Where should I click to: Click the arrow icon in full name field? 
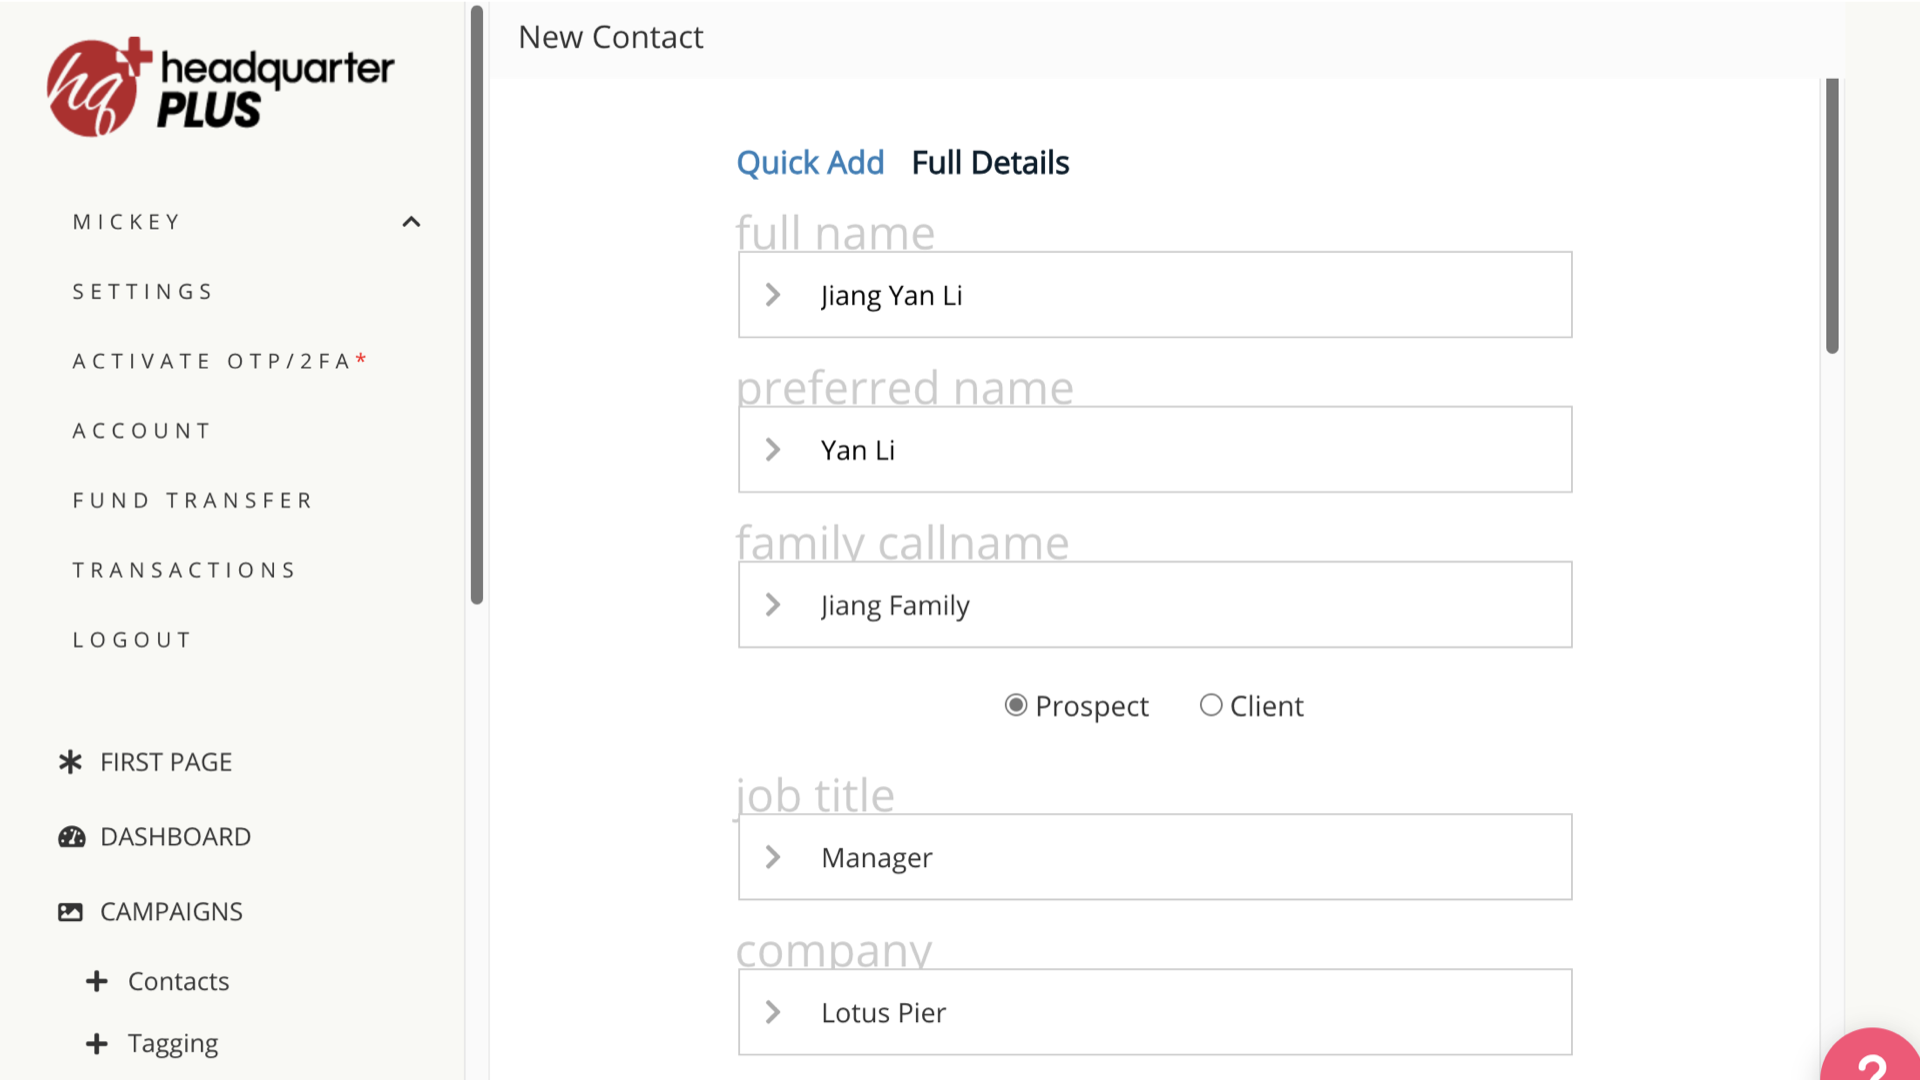[773, 295]
